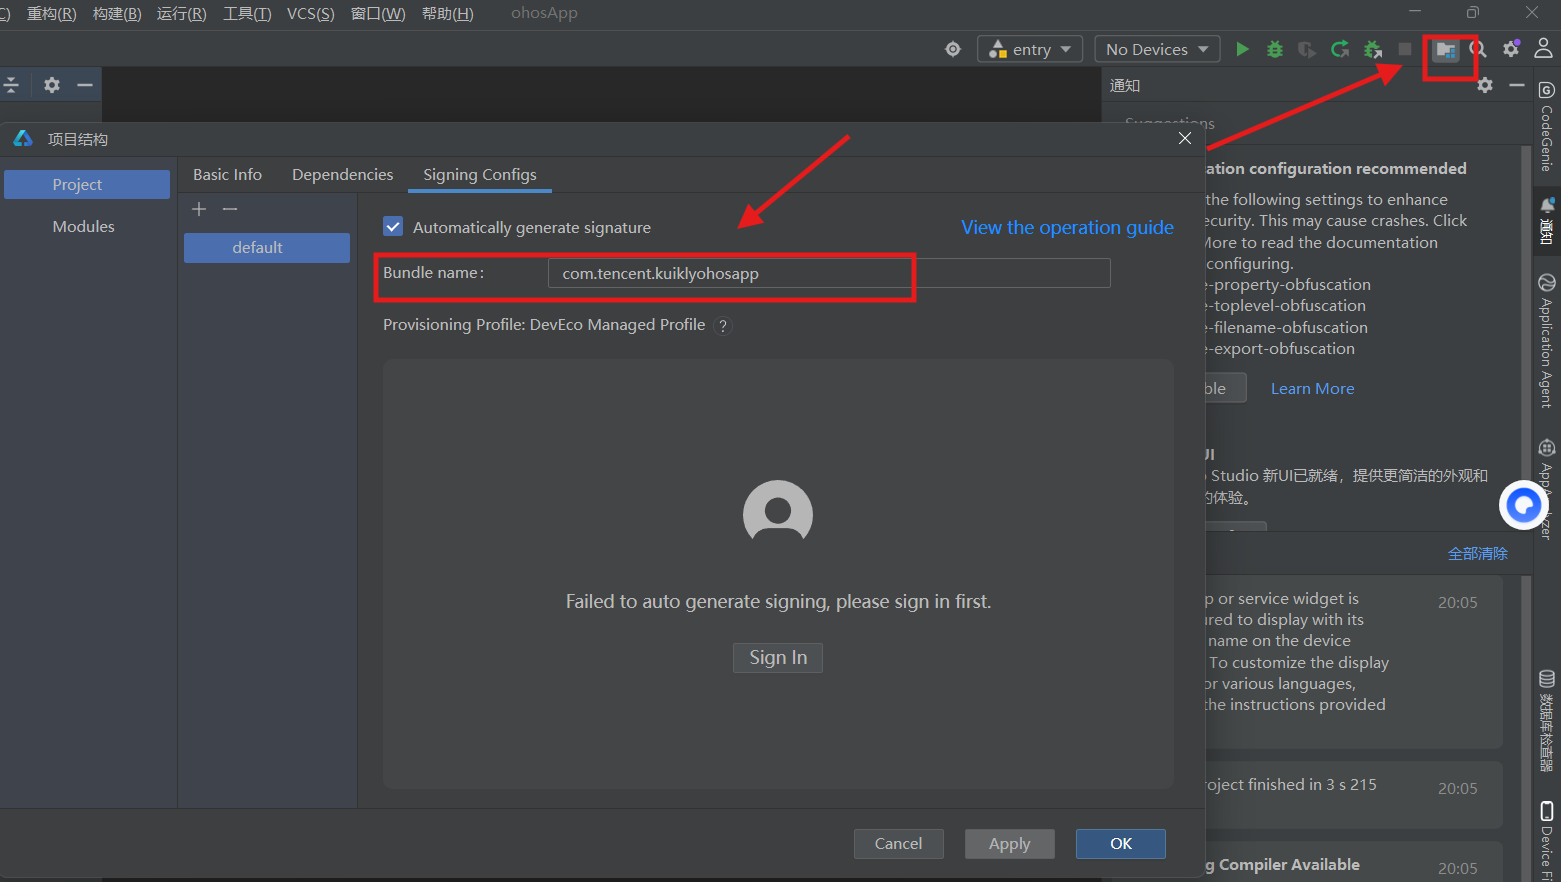Click the Apply button
1561x882 pixels.
(1010, 843)
